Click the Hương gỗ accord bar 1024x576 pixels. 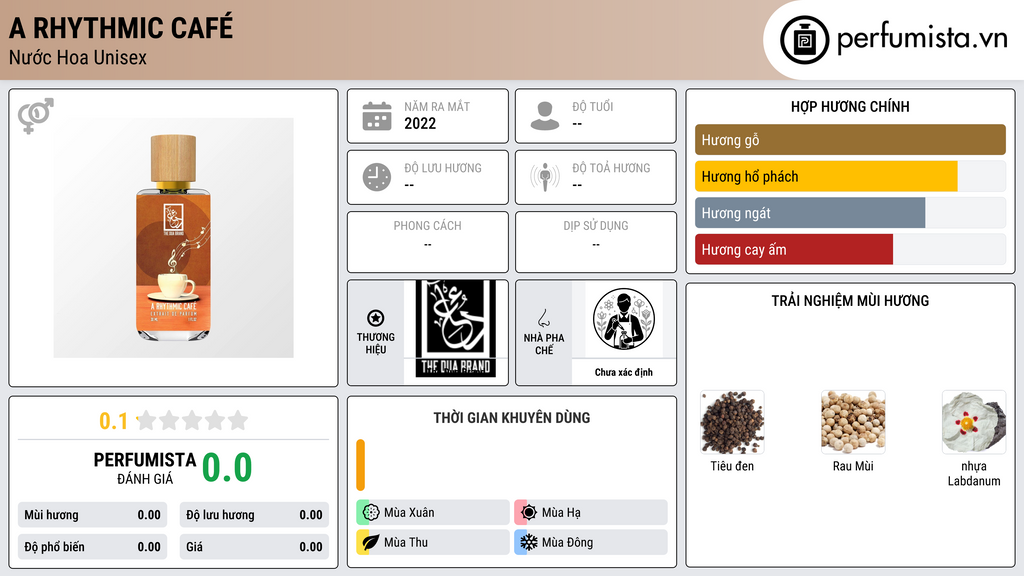(x=850, y=140)
